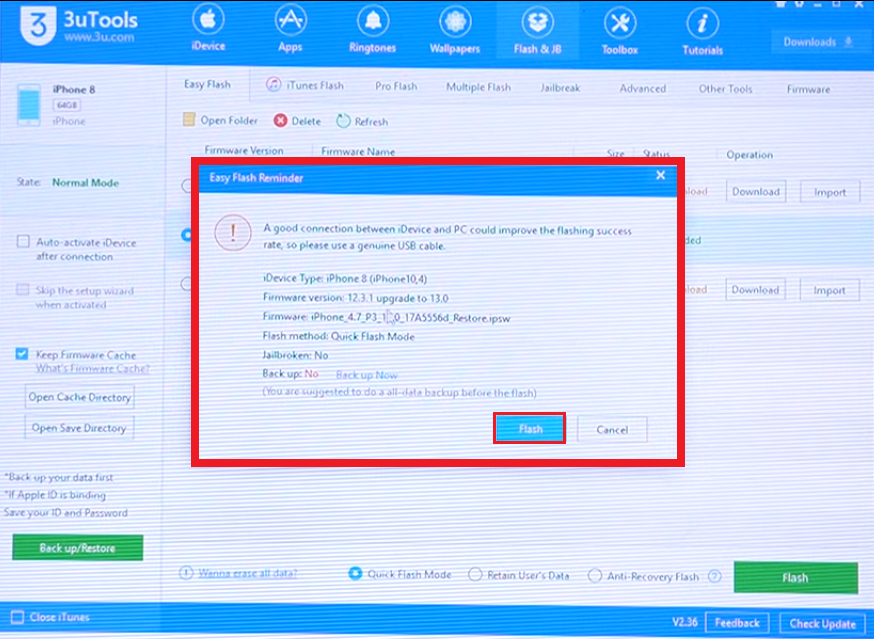
Task: Click the Delete toolbar item
Action: [x=297, y=121]
